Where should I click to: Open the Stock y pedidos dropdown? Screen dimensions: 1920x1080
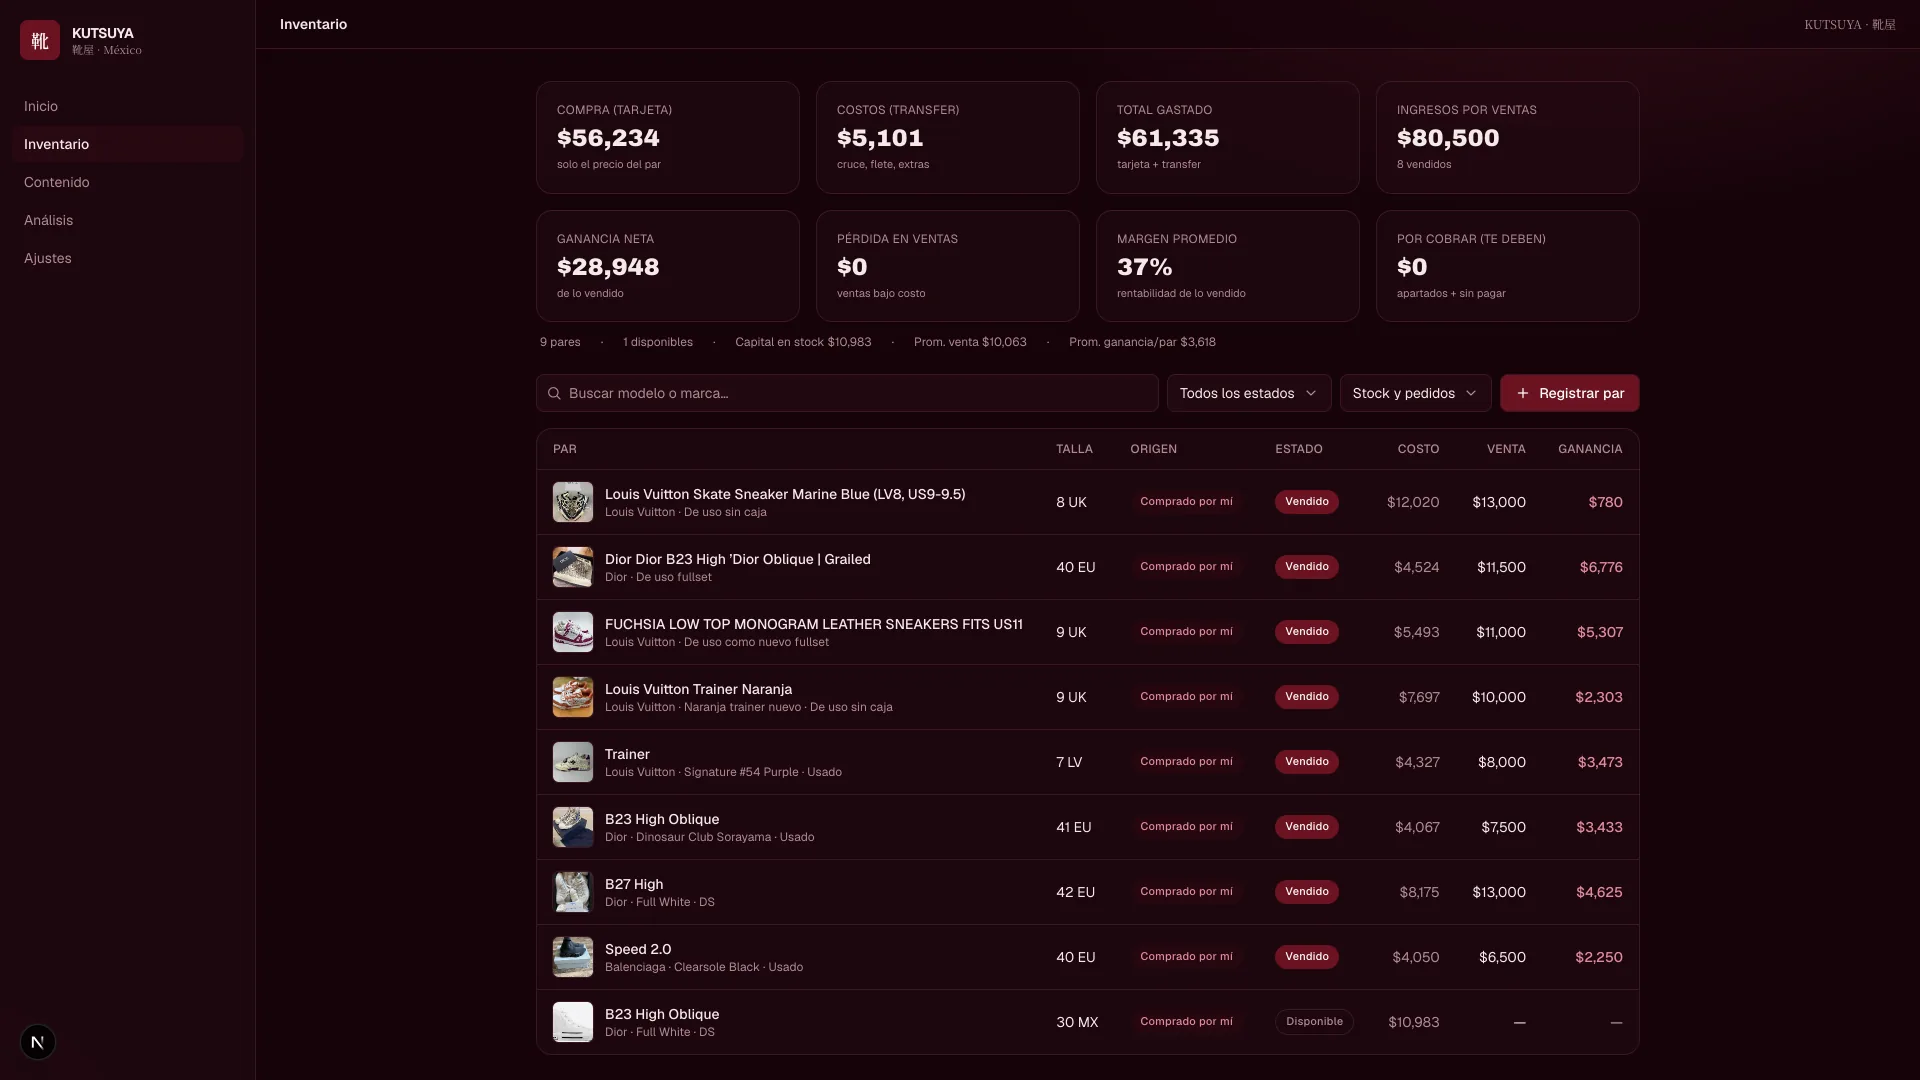click(x=1415, y=393)
